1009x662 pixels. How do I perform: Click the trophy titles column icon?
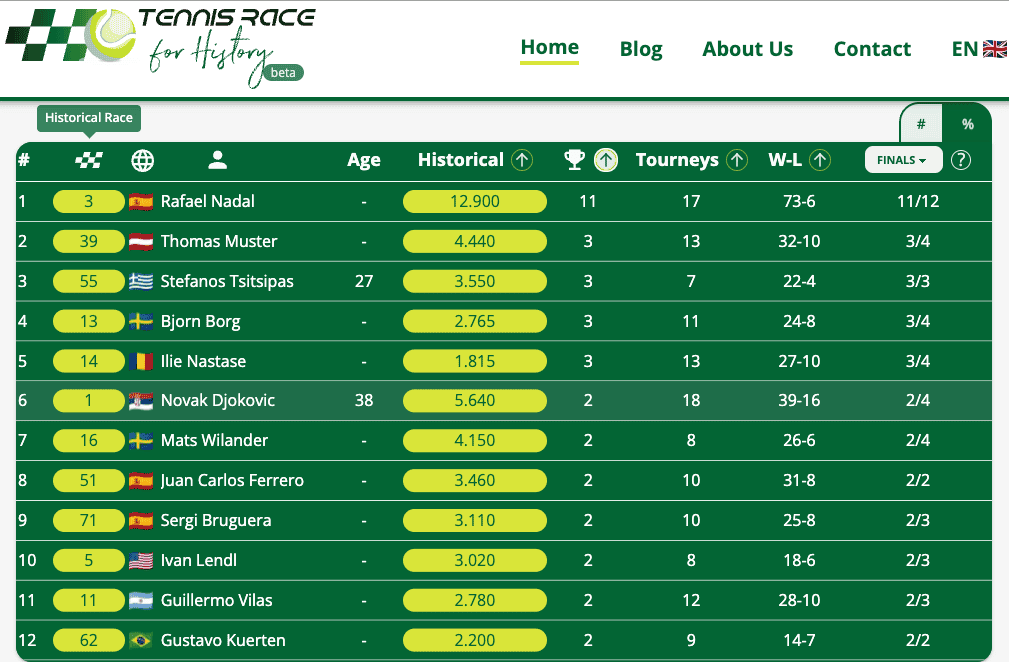[574, 160]
